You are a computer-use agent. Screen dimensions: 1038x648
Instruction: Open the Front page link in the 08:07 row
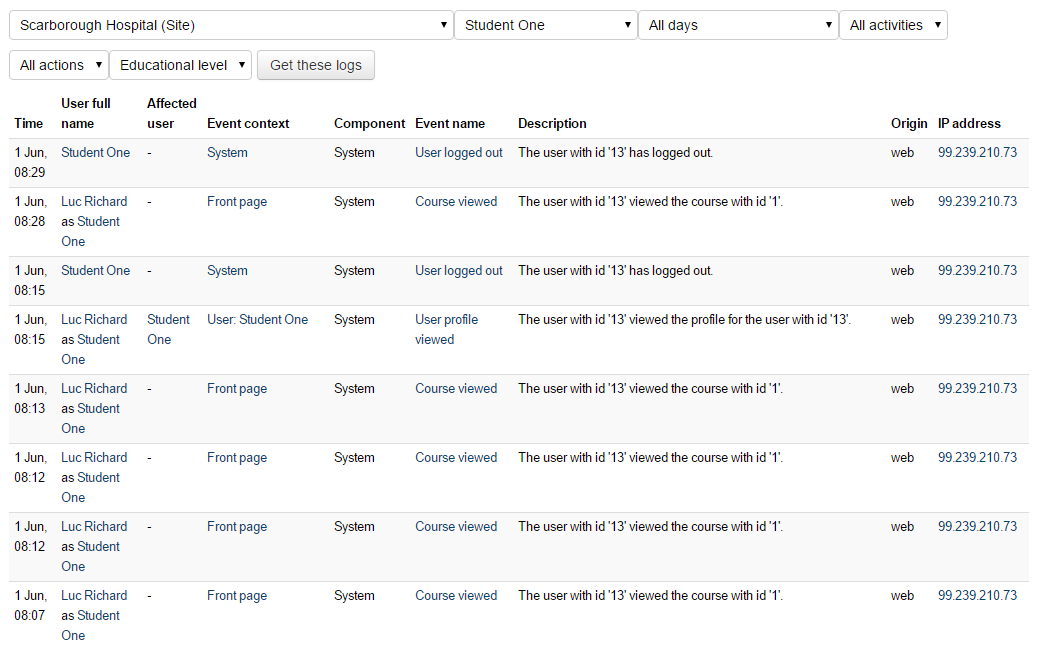click(x=237, y=596)
